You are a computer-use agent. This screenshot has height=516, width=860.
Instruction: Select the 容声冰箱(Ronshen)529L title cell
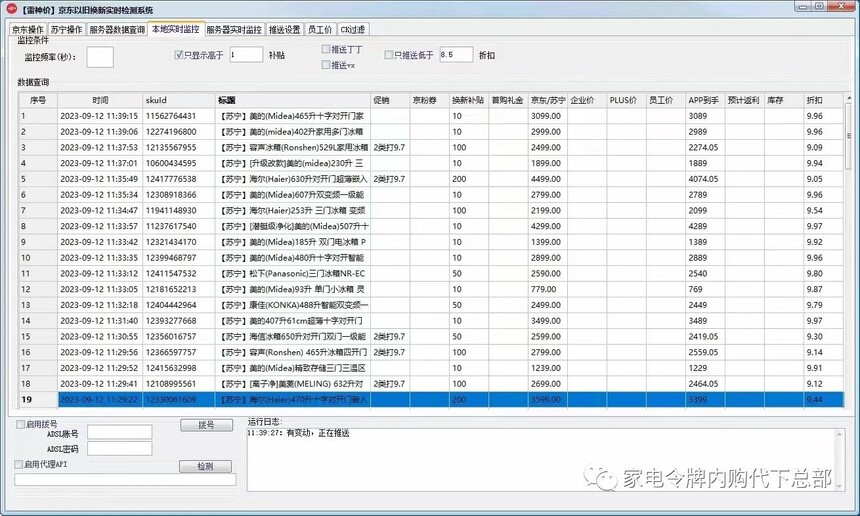[x=293, y=148]
